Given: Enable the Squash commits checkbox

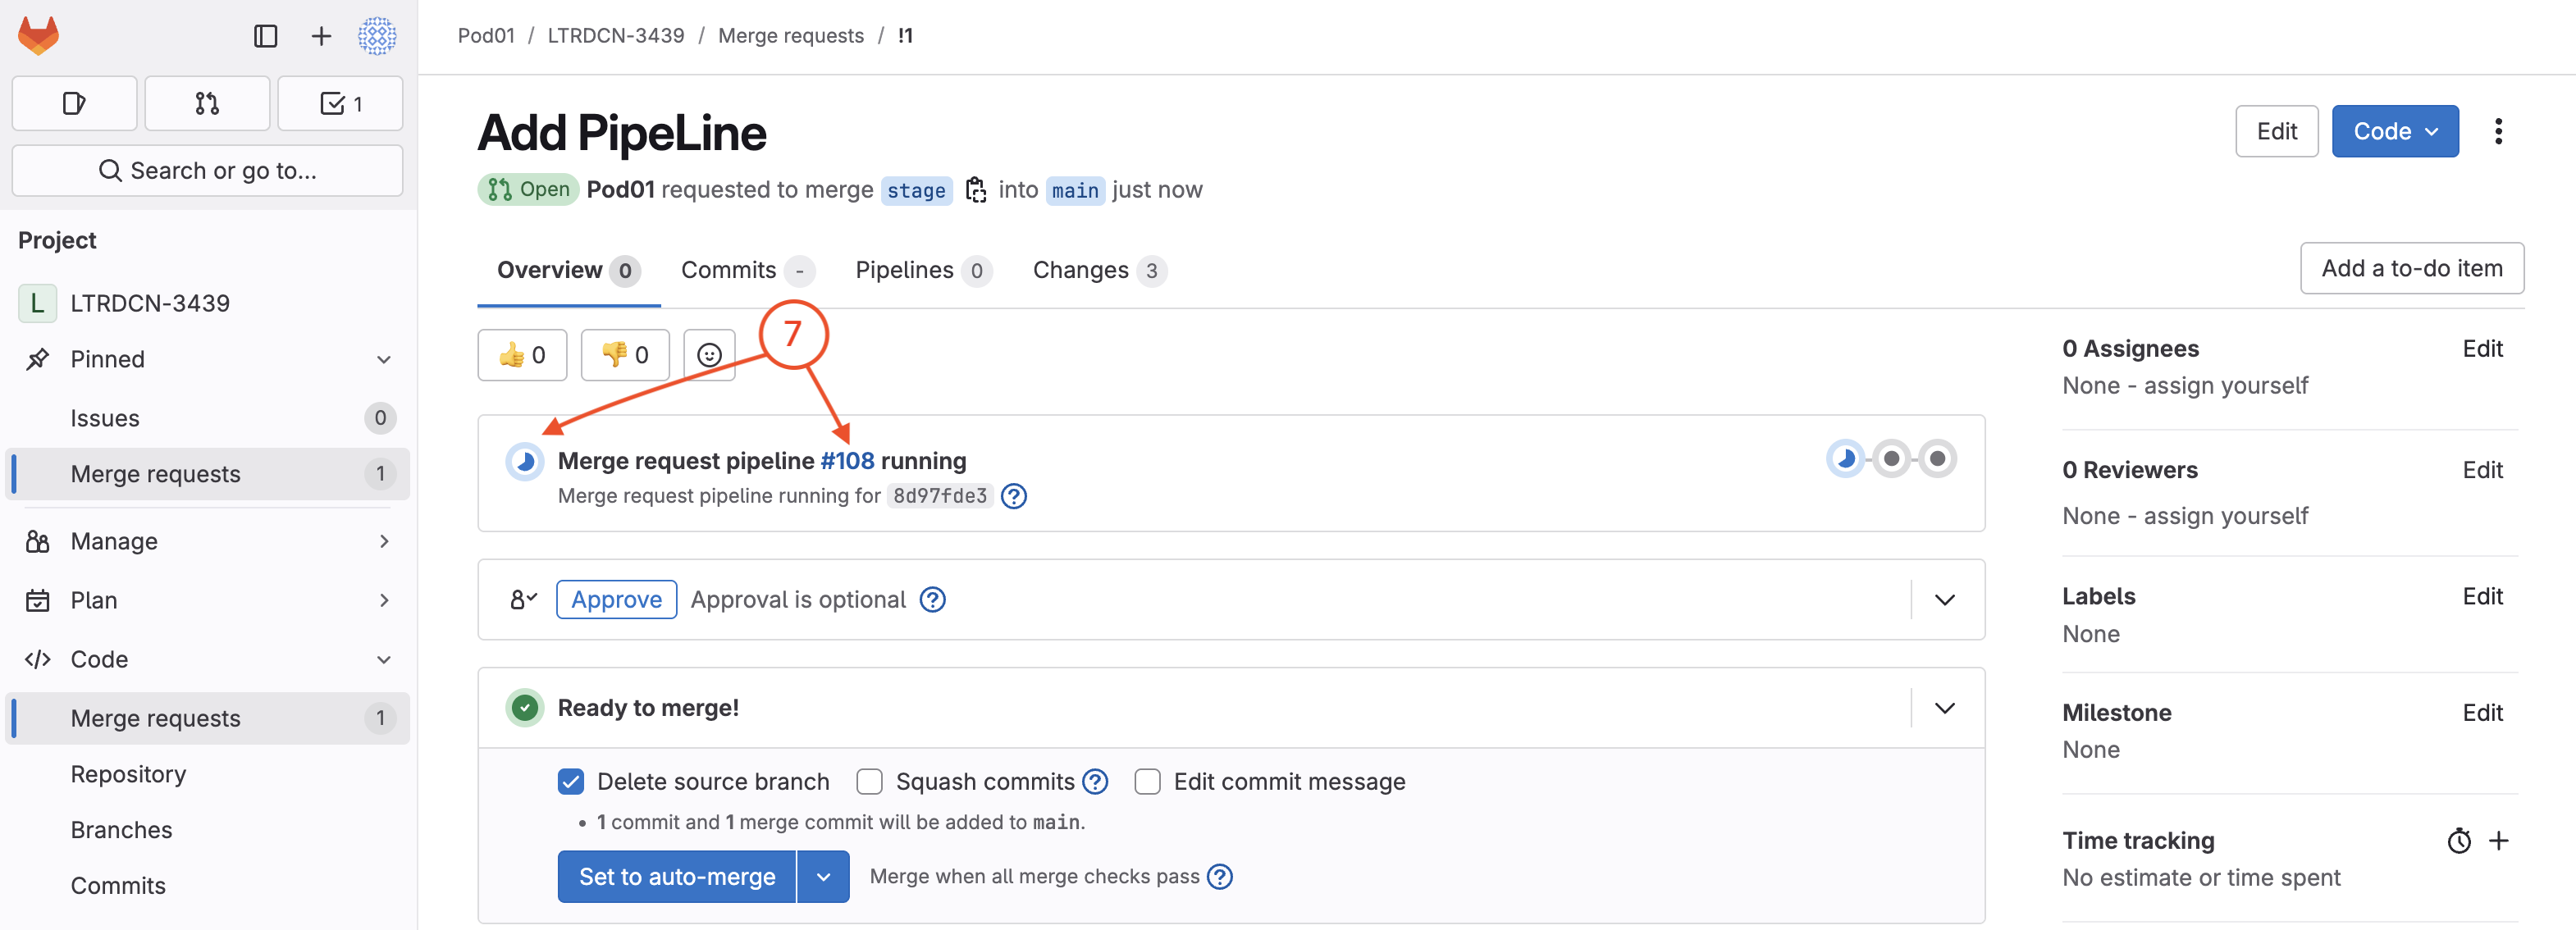Looking at the screenshot, I should click(x=869, y=782).
